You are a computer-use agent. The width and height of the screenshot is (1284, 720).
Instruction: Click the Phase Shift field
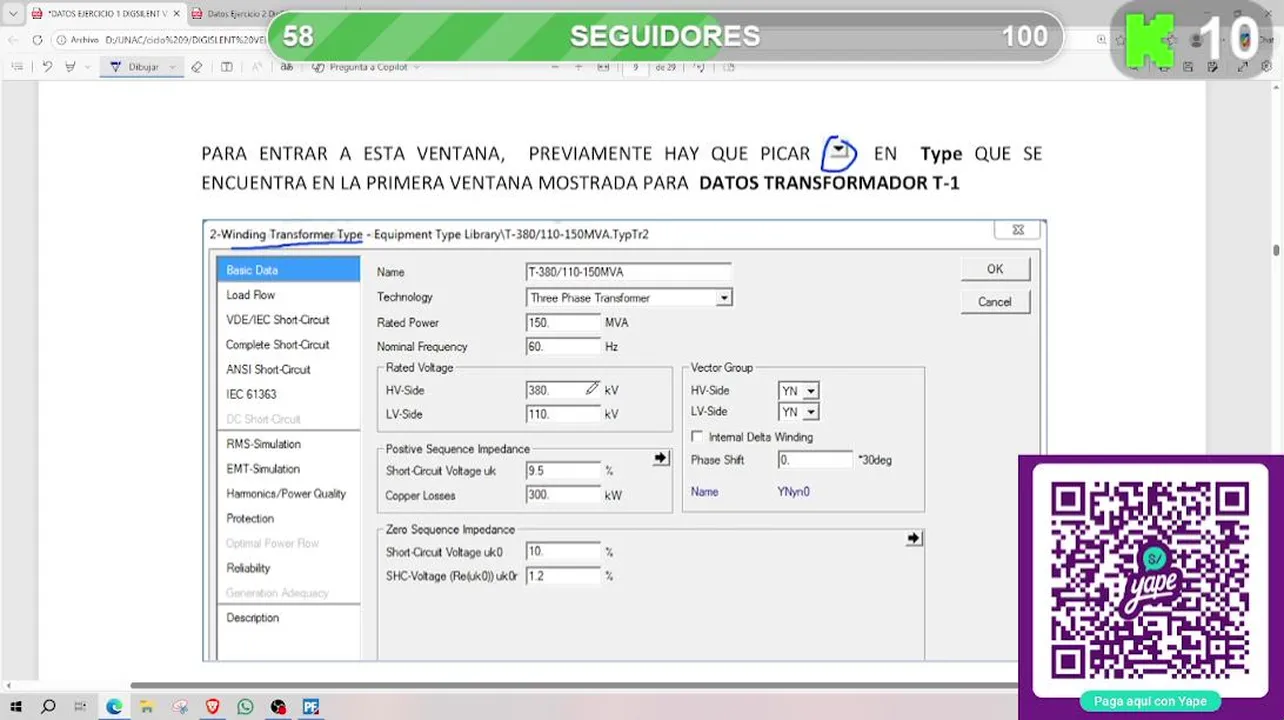coord(815,460)
